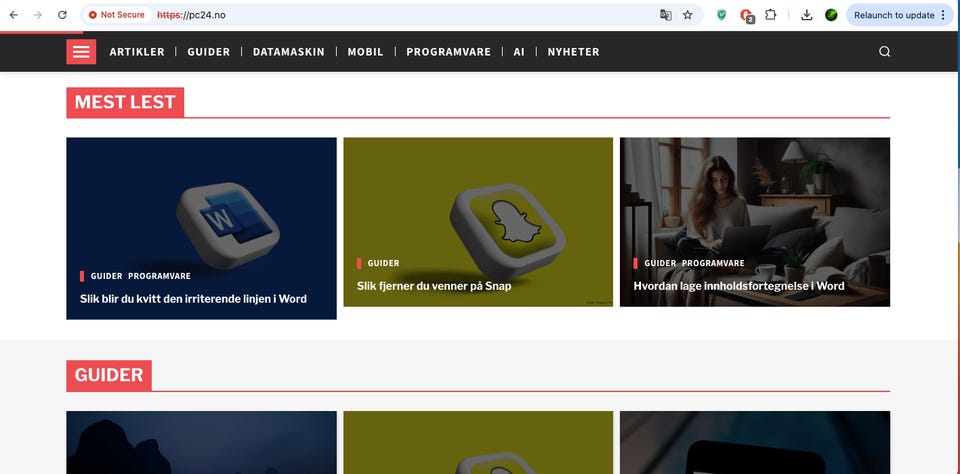
Task: Click the Relaunch to update button
Action: (x=894, y=15)
